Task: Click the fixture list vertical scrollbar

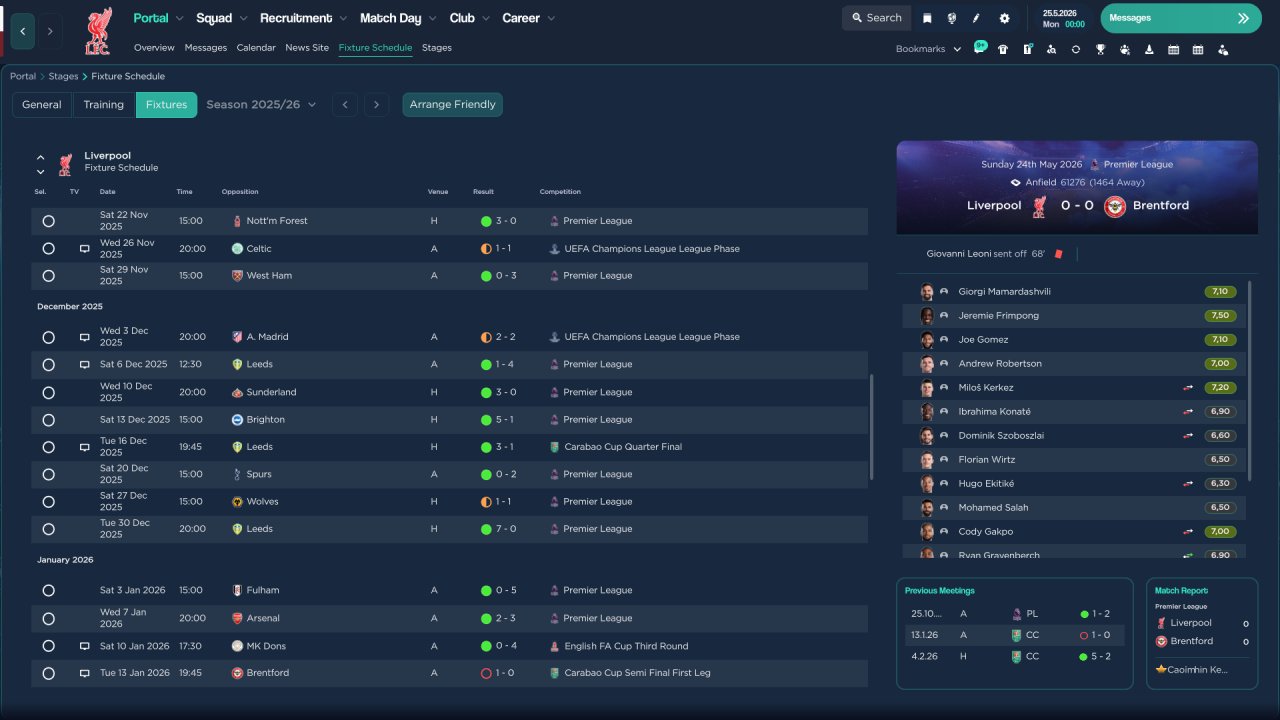Action: click(873, 428)
